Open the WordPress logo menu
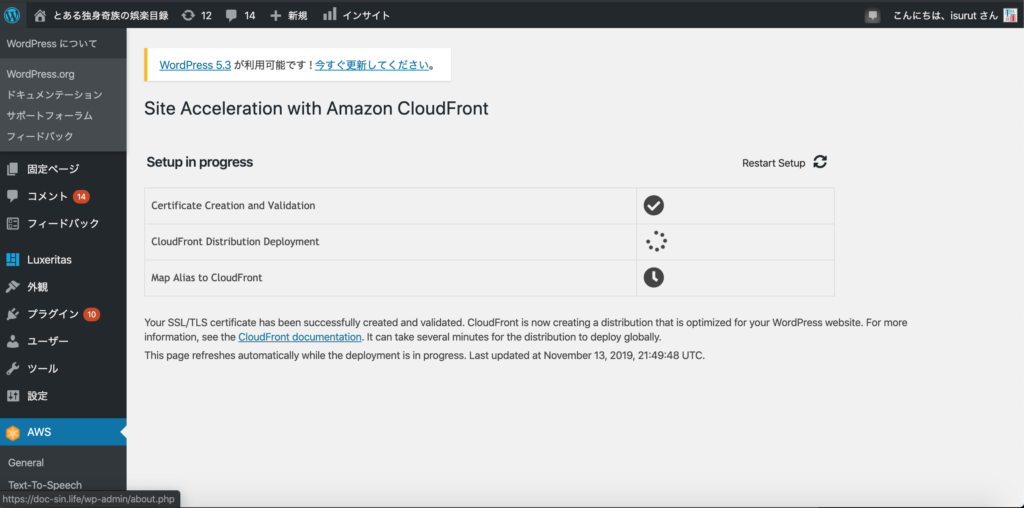This screenshot has width=1024, height=508. 12,14
